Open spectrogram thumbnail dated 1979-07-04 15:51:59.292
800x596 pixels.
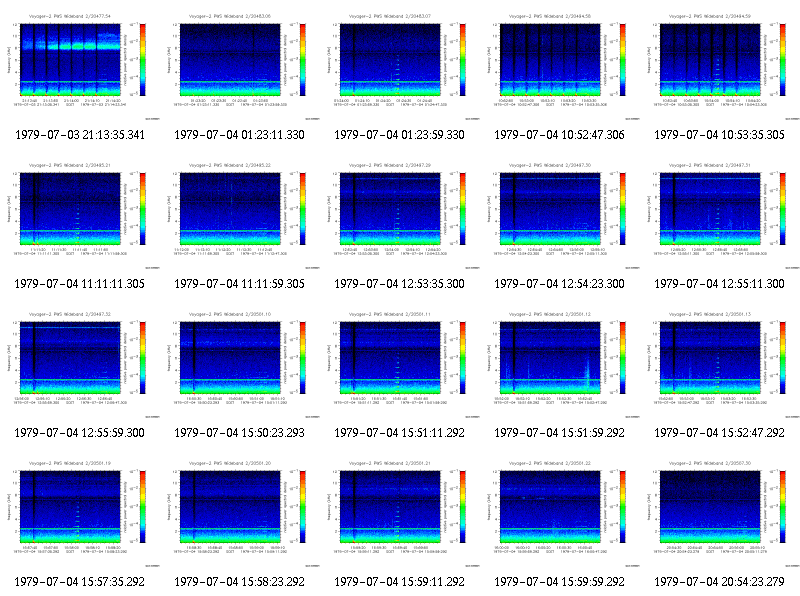tap(560, 364)
